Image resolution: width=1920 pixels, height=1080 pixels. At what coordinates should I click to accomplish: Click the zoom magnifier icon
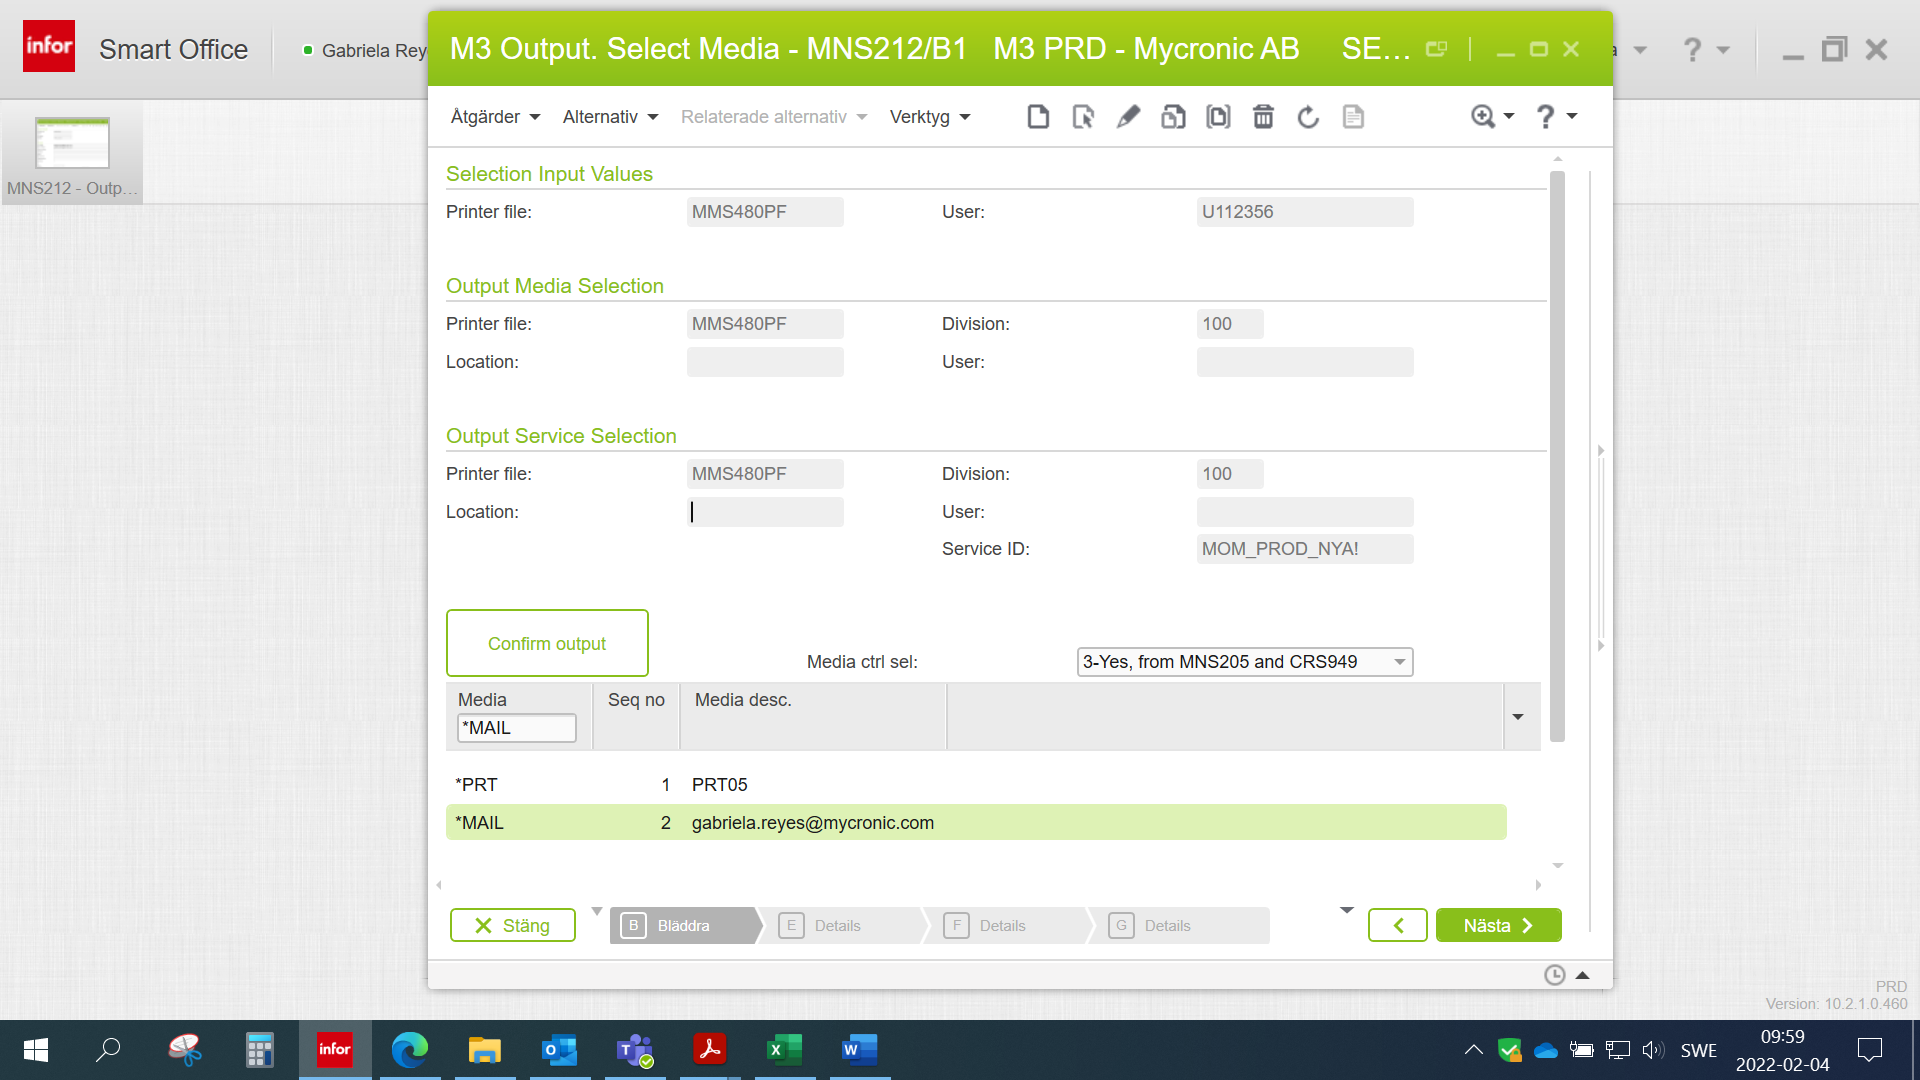[1483, 117]
